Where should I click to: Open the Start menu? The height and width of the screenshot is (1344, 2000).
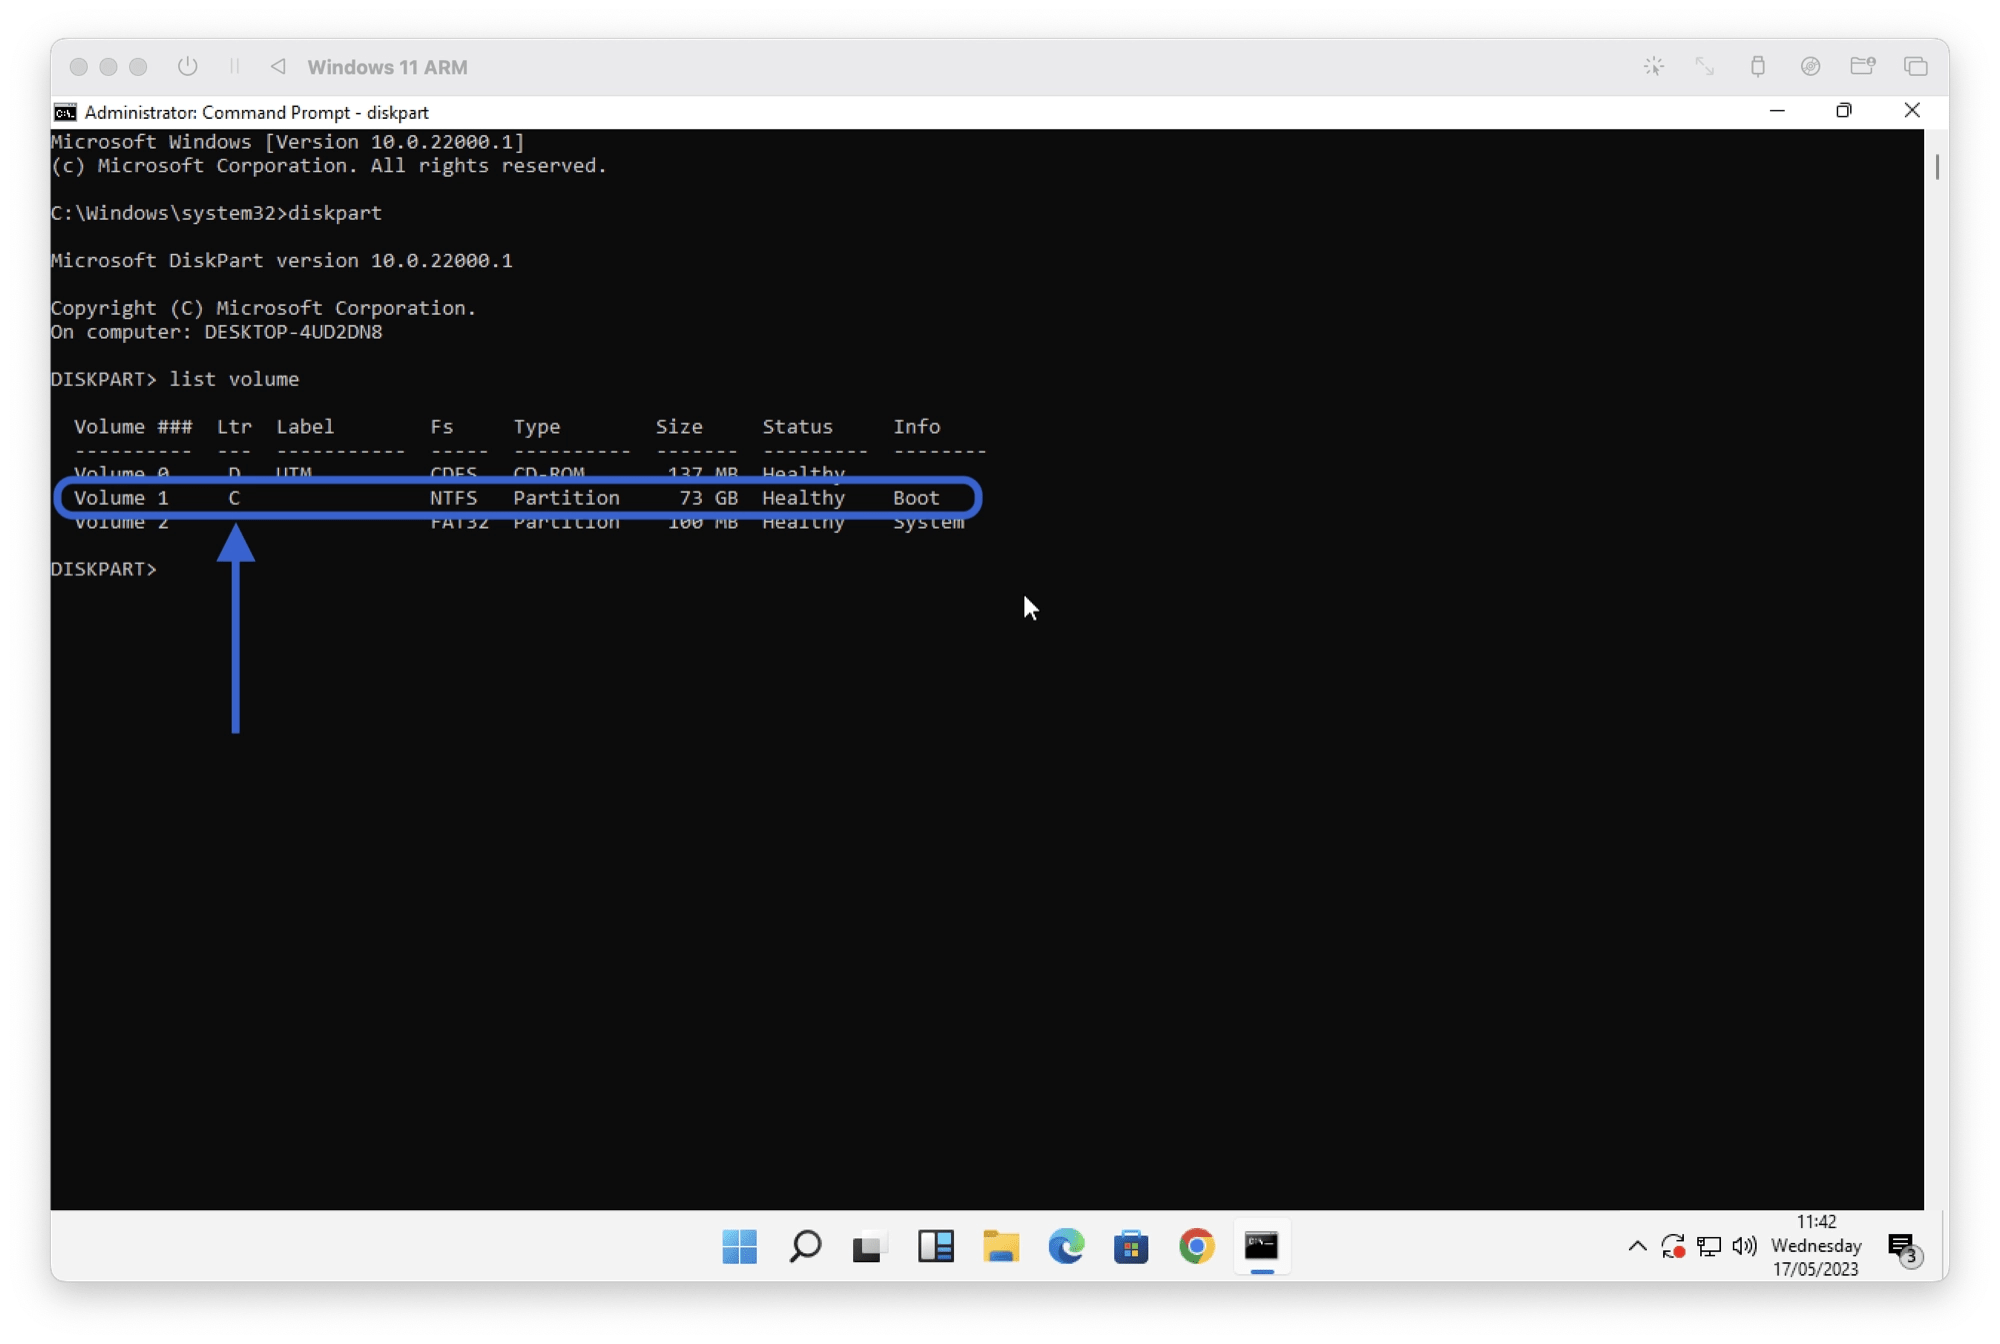(740, 1247)
